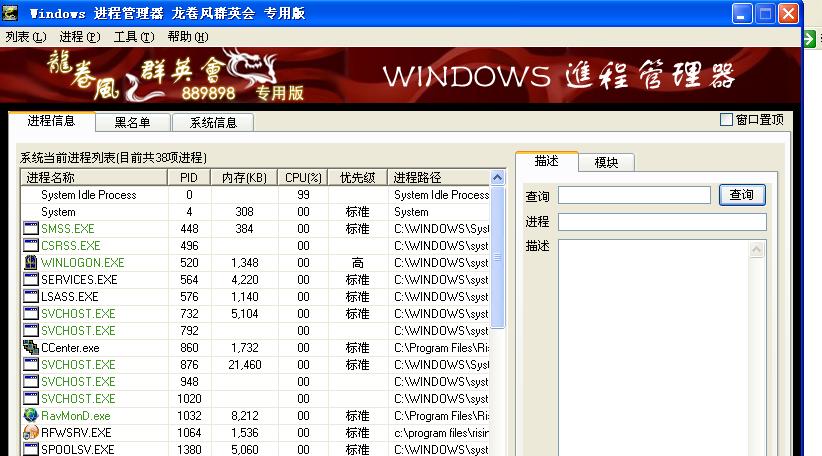
Task: Select the SERVICES.EXE process name
Action: (79, 279)
